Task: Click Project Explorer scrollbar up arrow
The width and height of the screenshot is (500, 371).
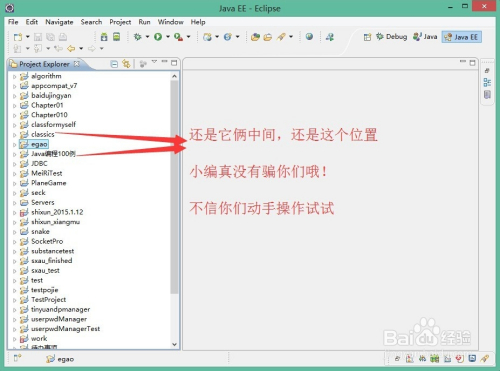Action: pyautogui.click(x=174, y=76)
